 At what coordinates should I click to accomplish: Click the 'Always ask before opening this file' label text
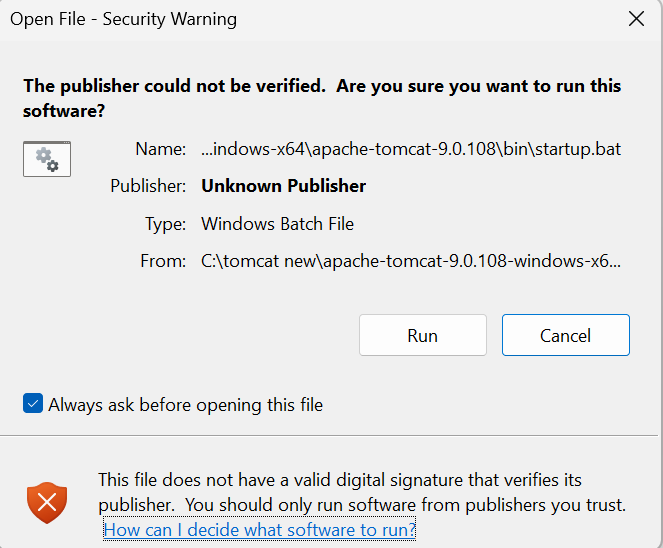pyautogui.click(x=185, y=405)
